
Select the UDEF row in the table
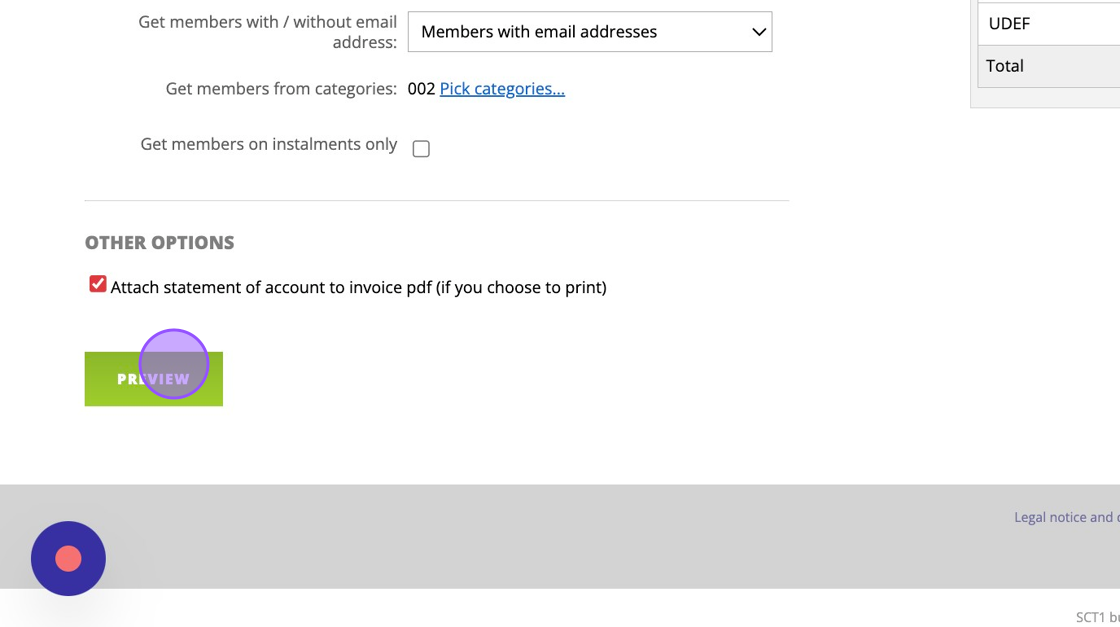pos(1048,23)
